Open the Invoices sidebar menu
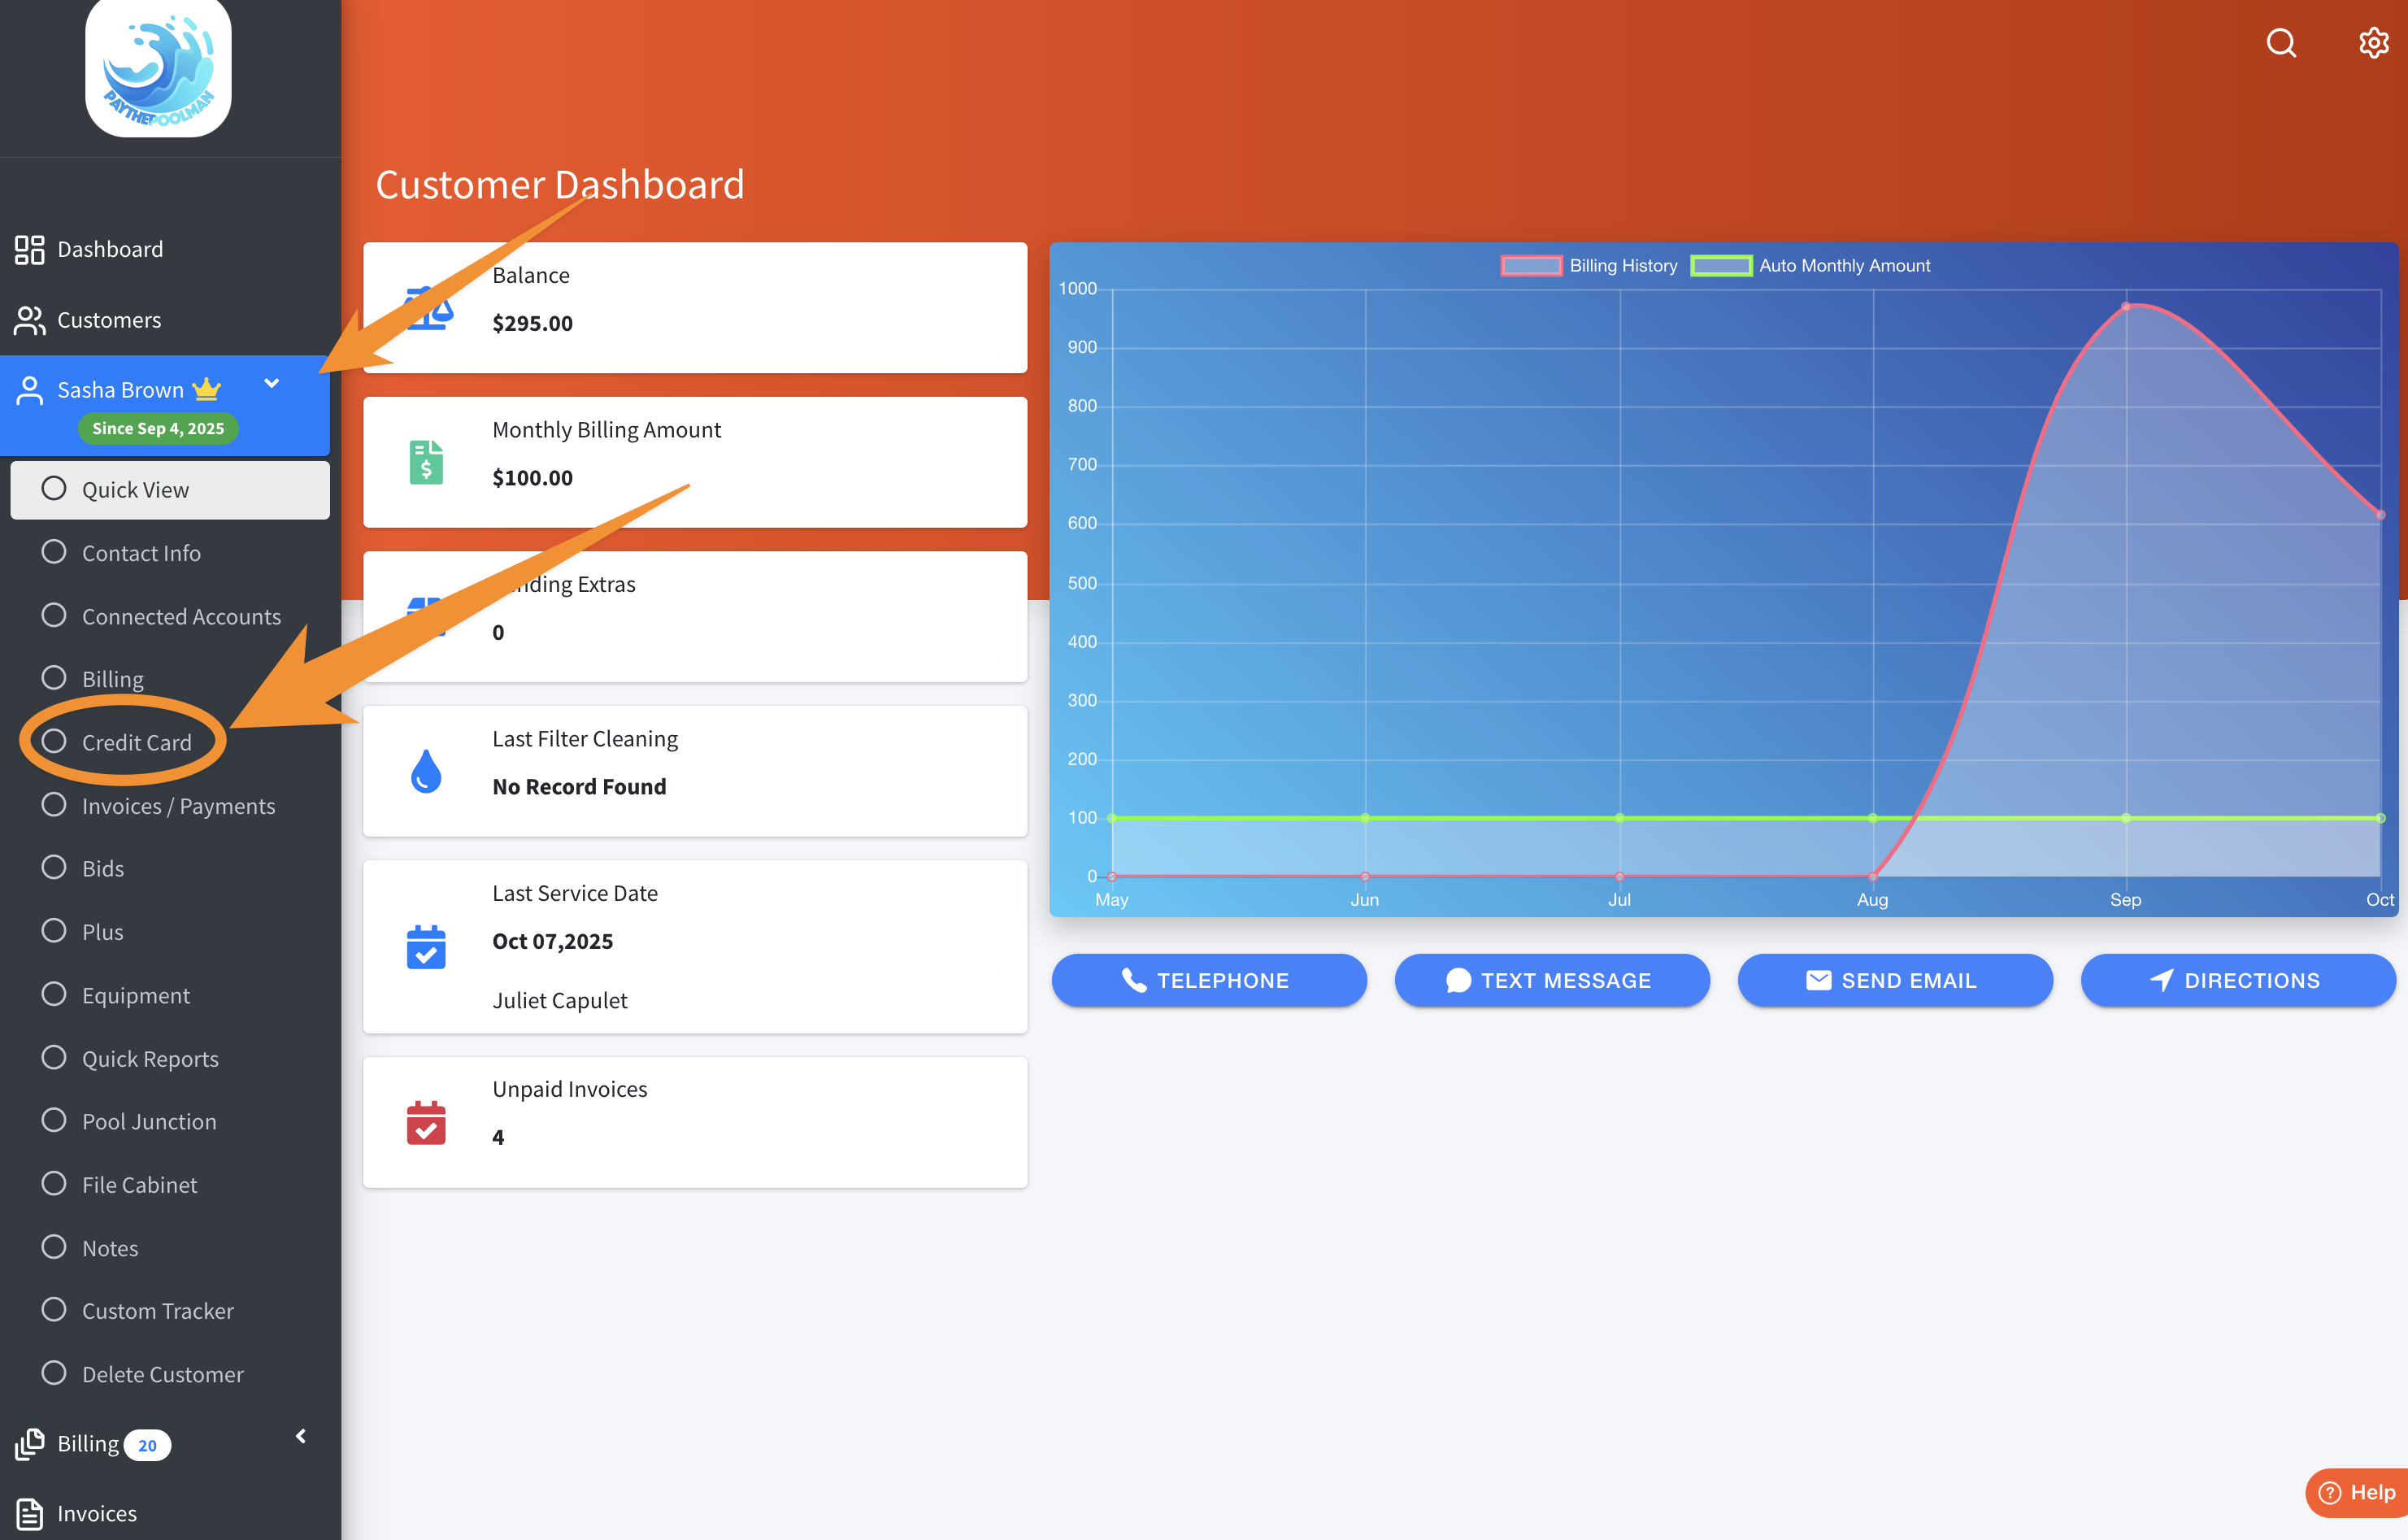 coord(96,1513)
